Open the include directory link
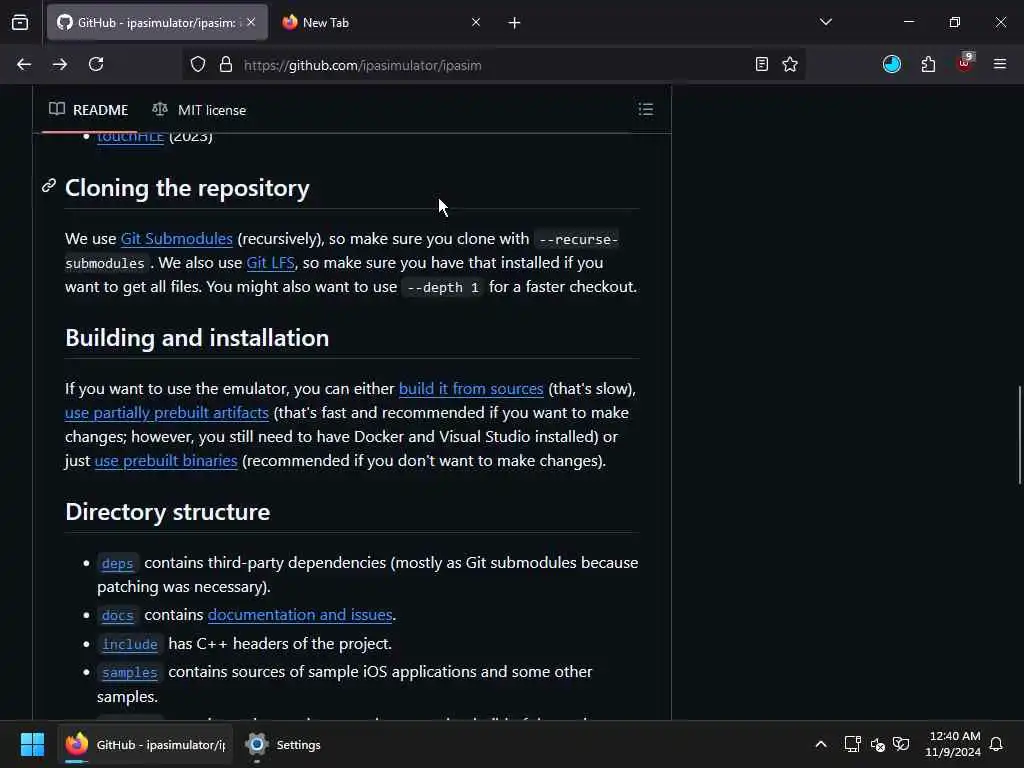The image size is (1024, 768). point(129,644)
